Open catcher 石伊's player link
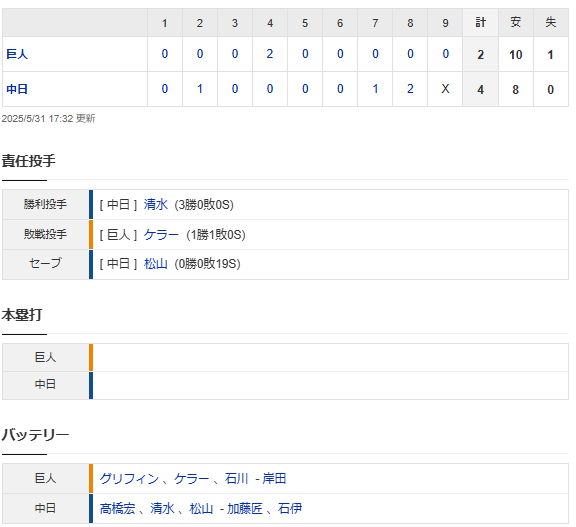 pos(290,509)
